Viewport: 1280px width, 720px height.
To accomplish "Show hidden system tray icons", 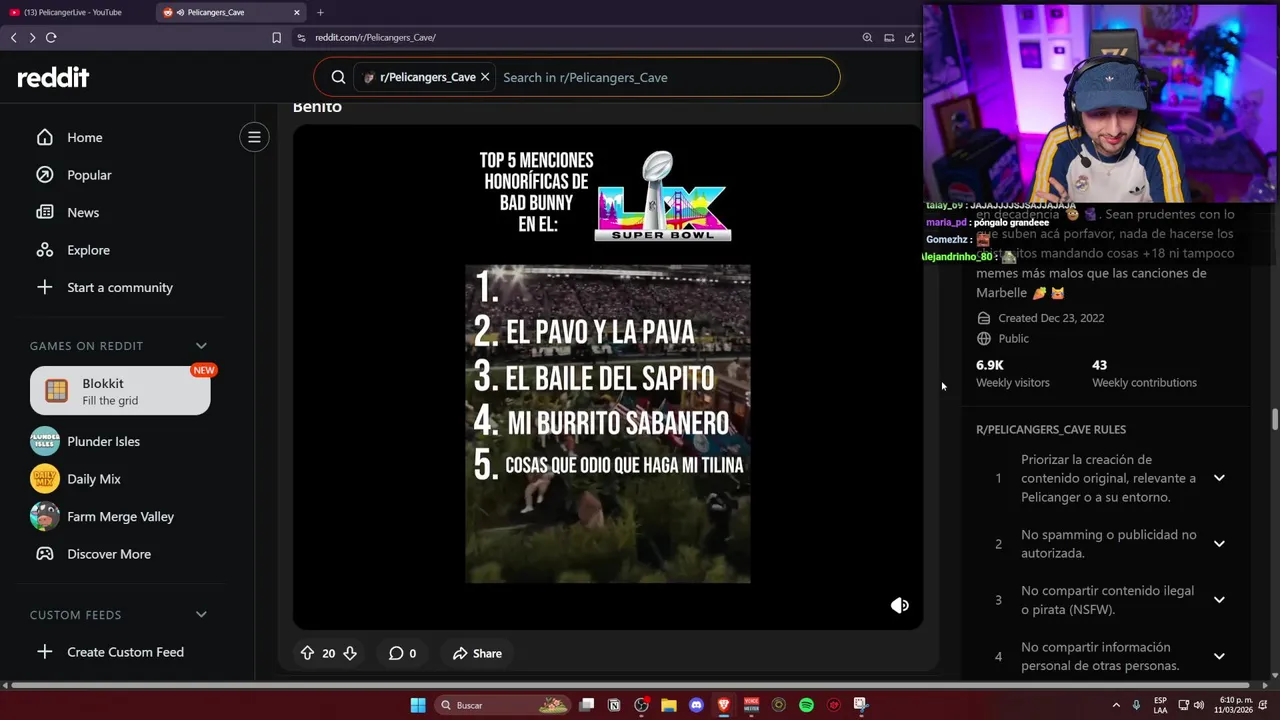I will click(1116, 705).
